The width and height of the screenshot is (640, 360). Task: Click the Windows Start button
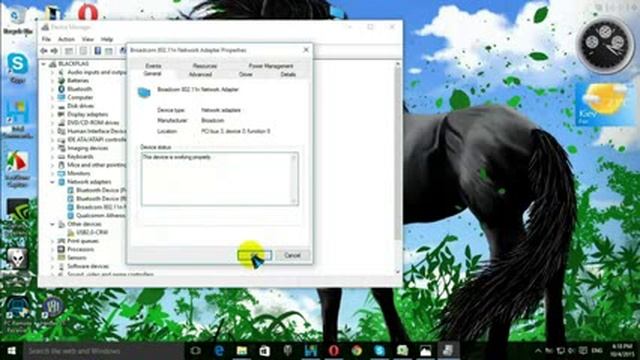pos(11,351)
